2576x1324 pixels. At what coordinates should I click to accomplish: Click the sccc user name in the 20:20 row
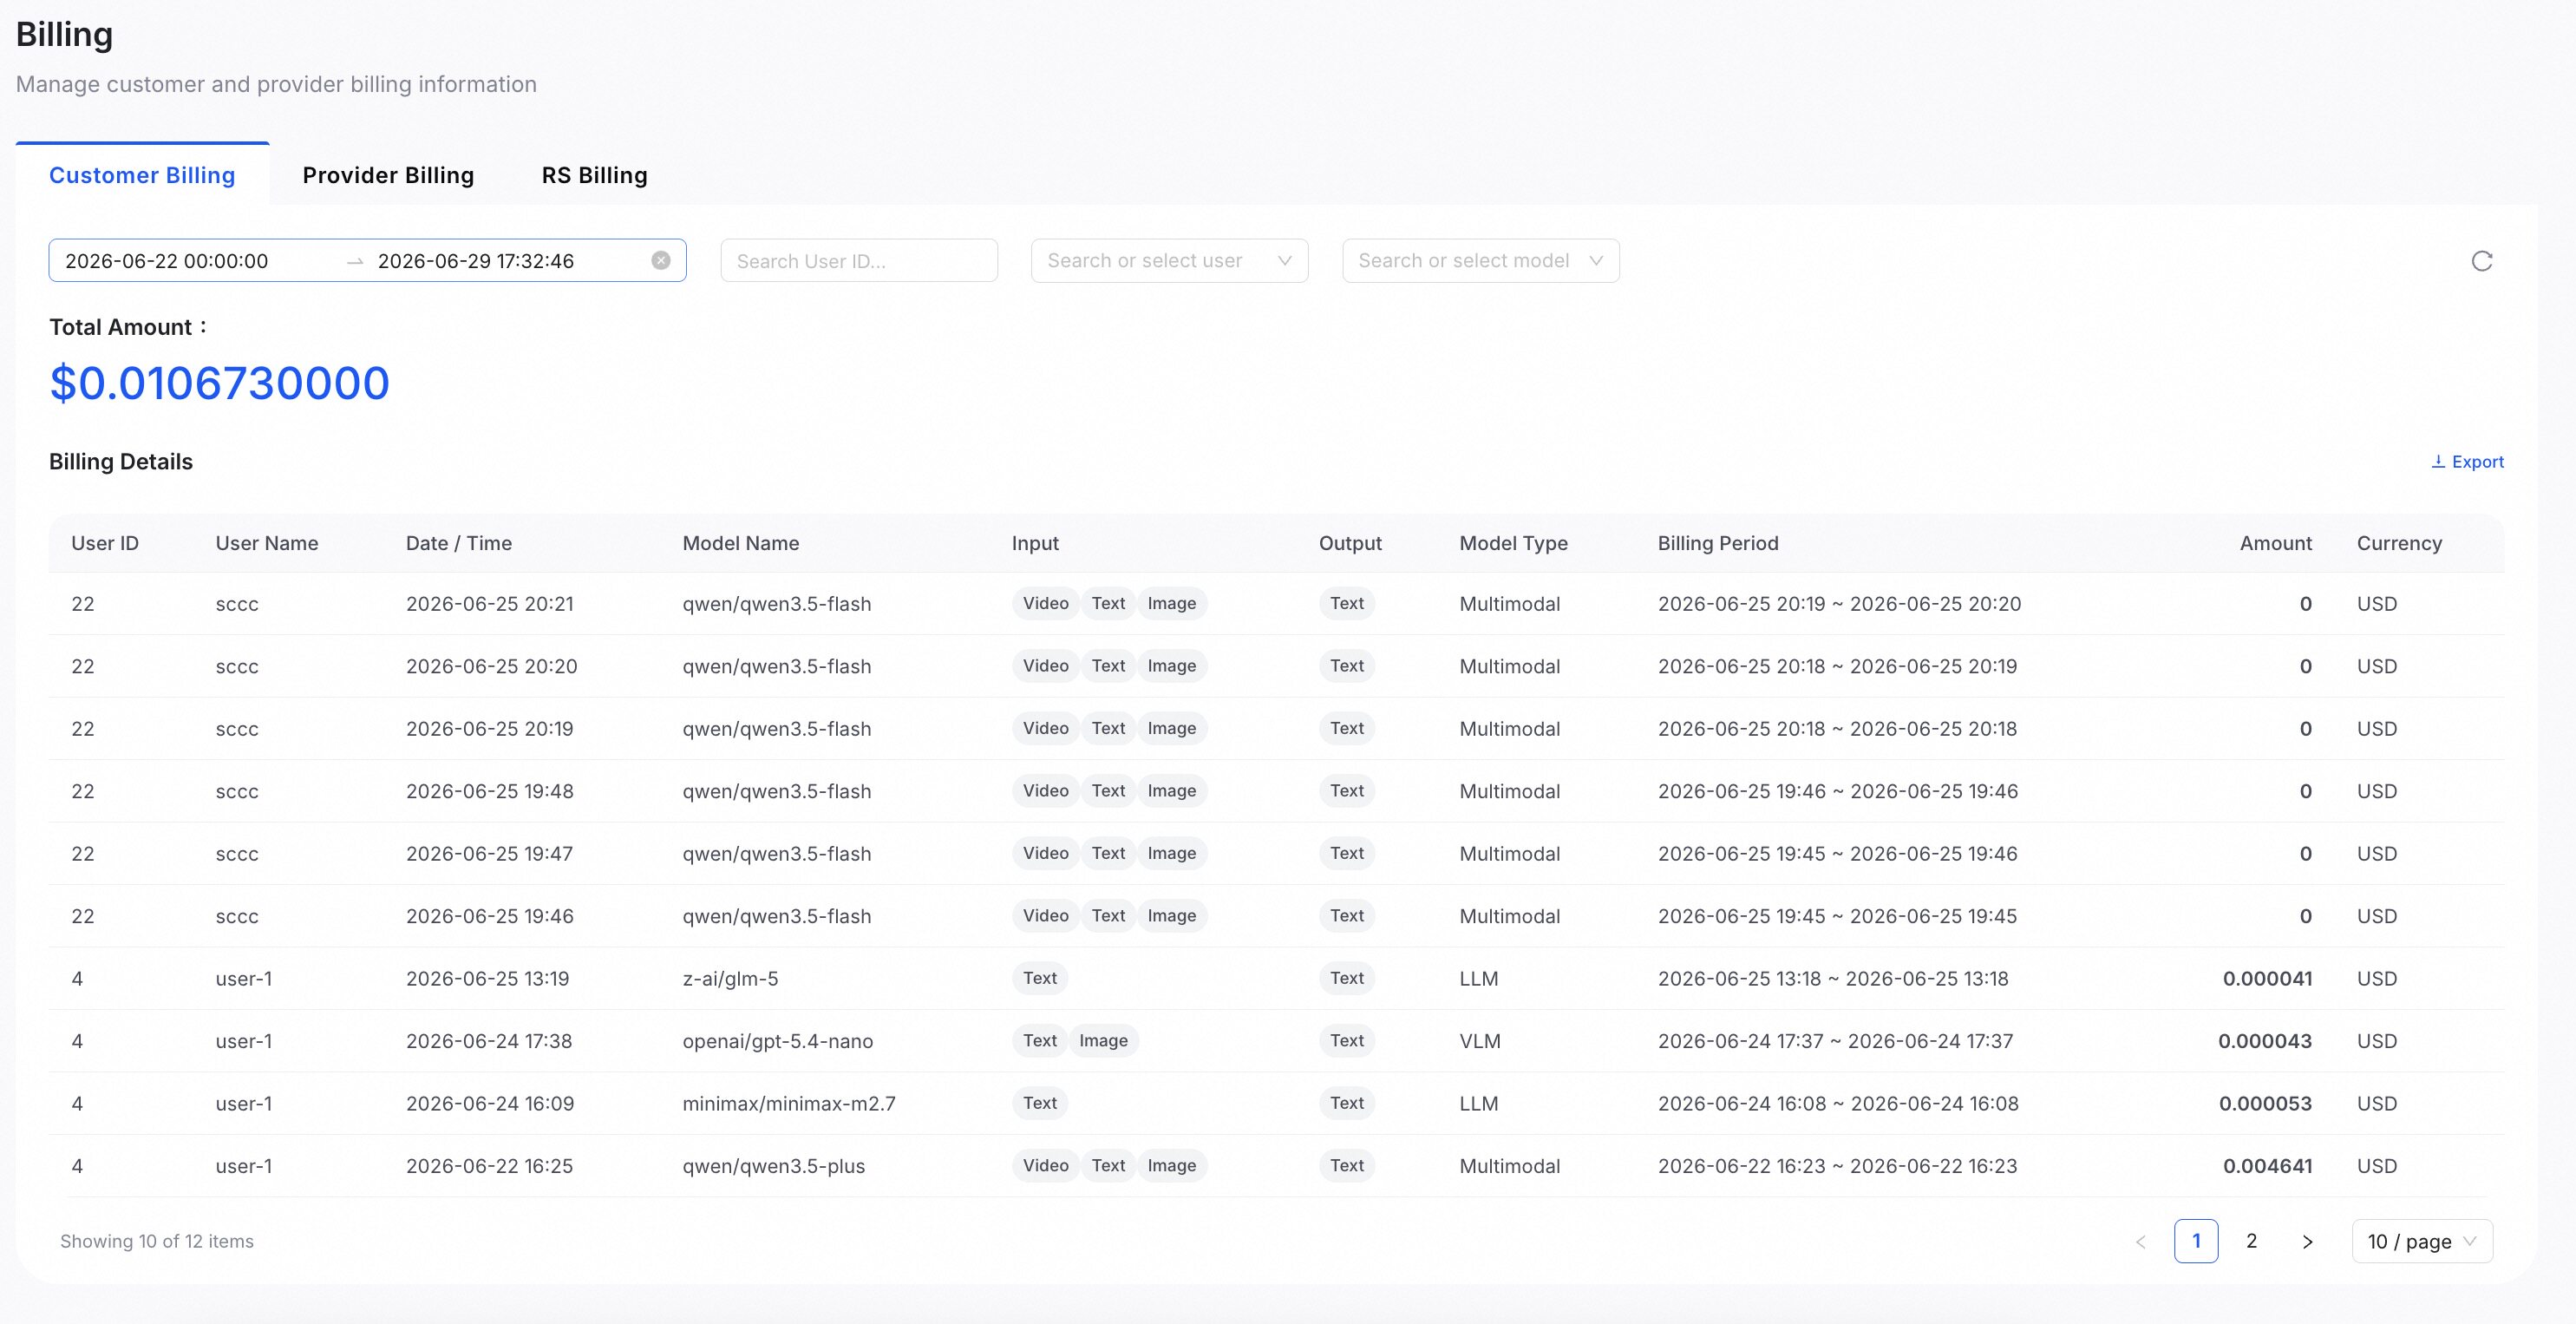point(237,666)
